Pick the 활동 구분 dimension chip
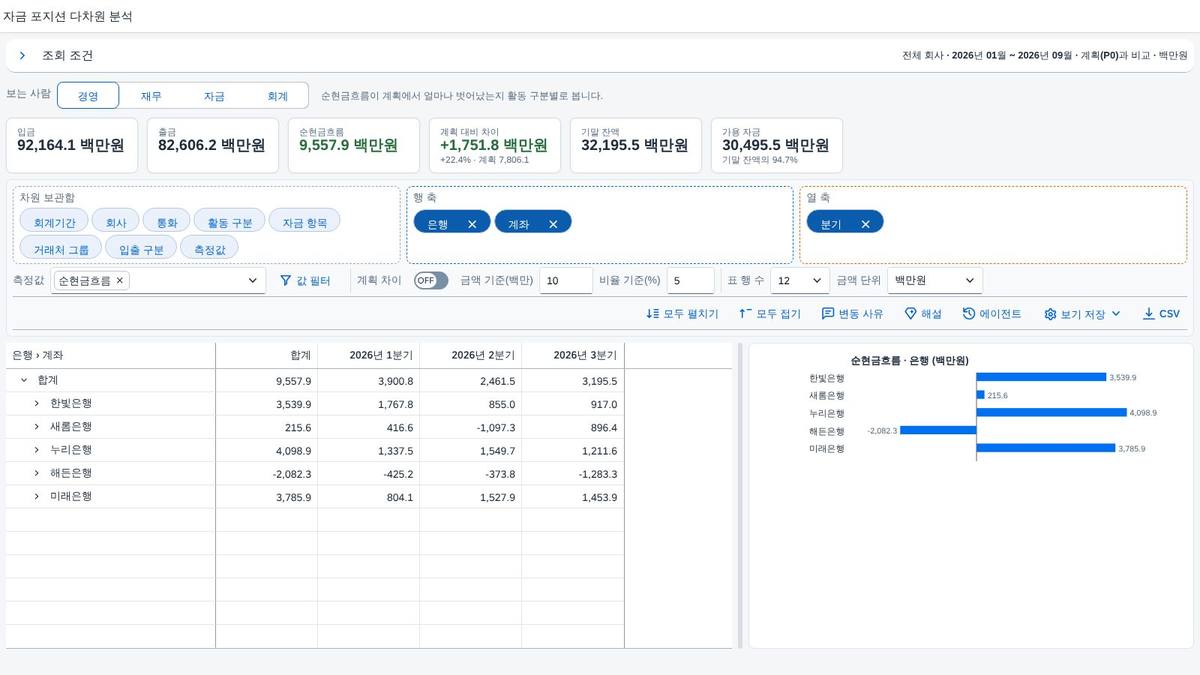1200x675 pixels. pyautogui.click(x=230, y=221)
